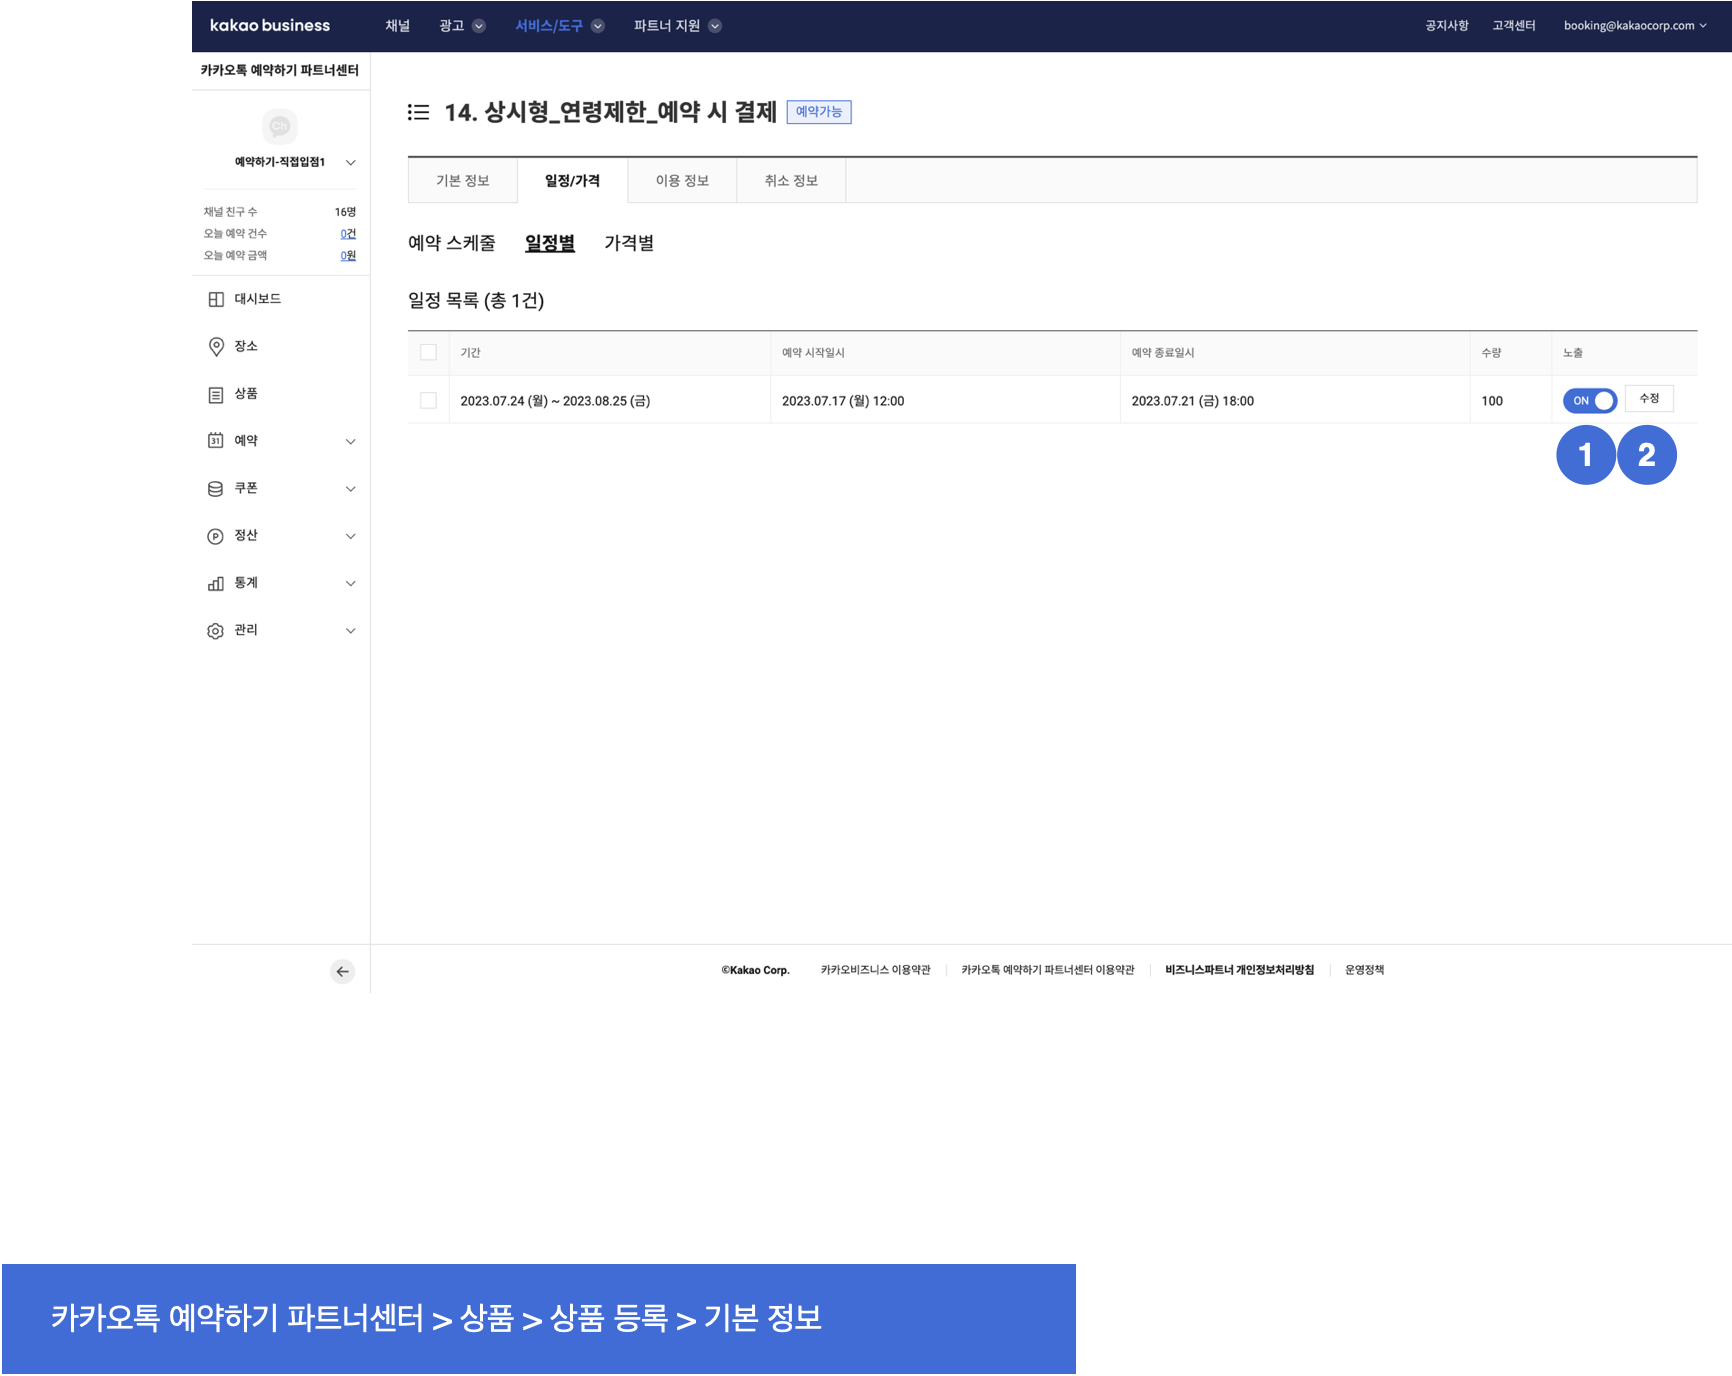This screenshot has width=1732, height=1376.
Task: Switch to the 취소 정보 tab
Action: (791, 181)
